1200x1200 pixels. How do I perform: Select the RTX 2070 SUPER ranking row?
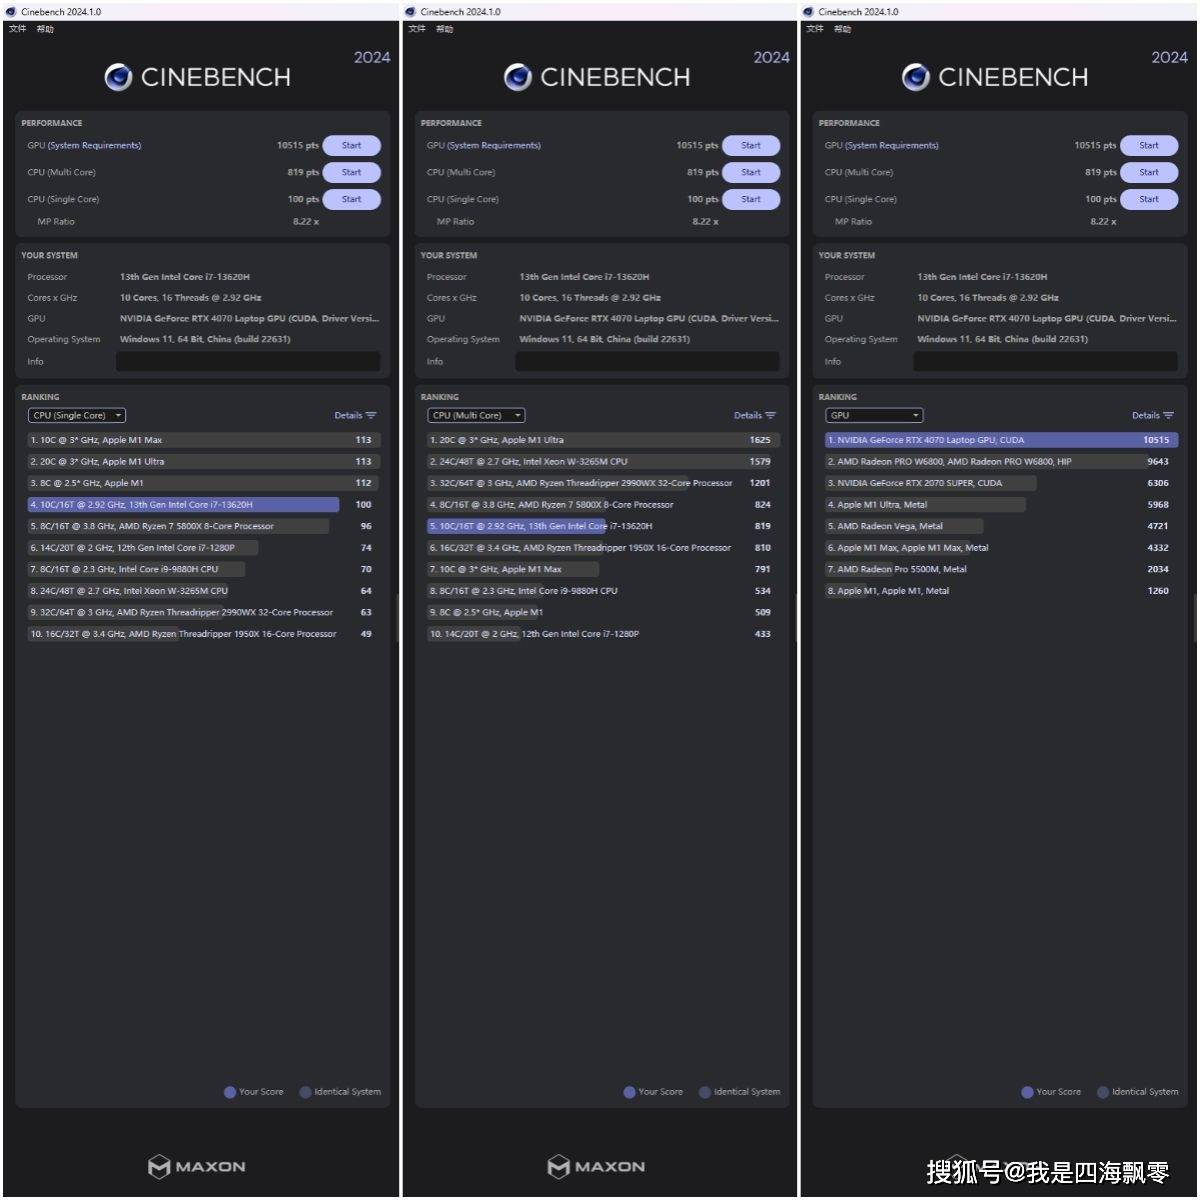click(1001, 483)
